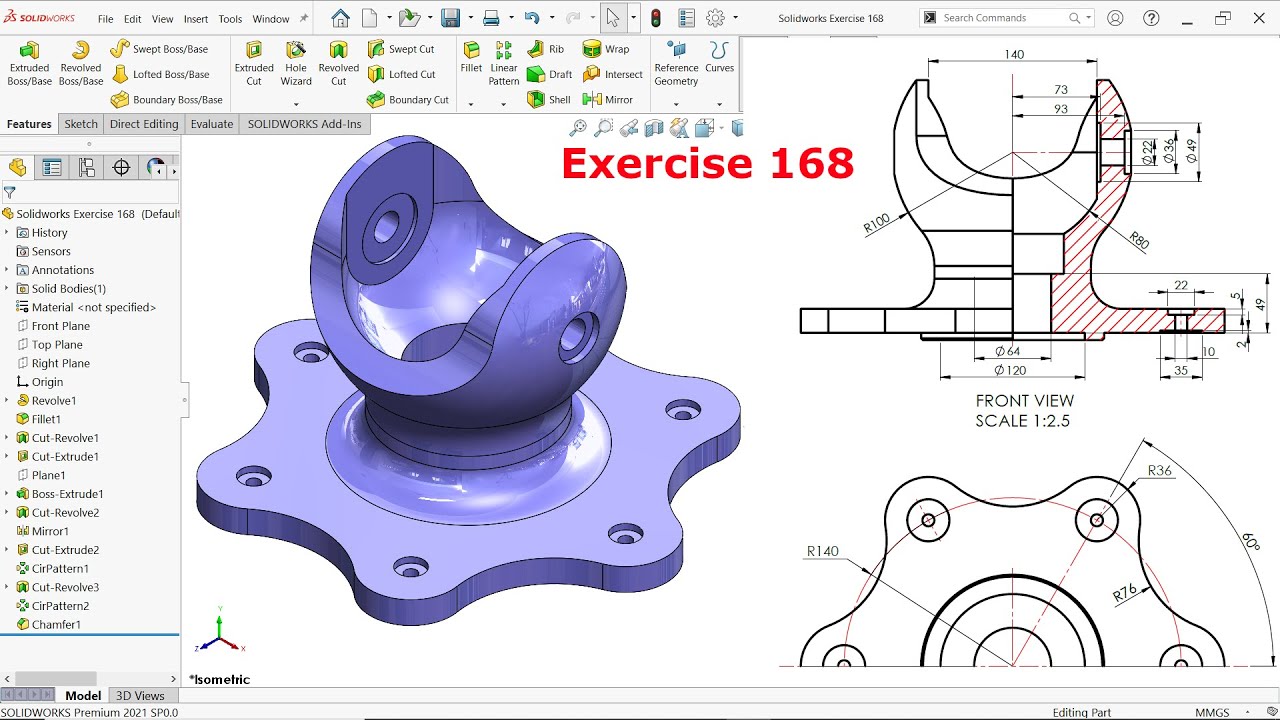This screenshot has width=1280, height=720.
Task: Click the Search Commands field
Action: point(1006,18)
